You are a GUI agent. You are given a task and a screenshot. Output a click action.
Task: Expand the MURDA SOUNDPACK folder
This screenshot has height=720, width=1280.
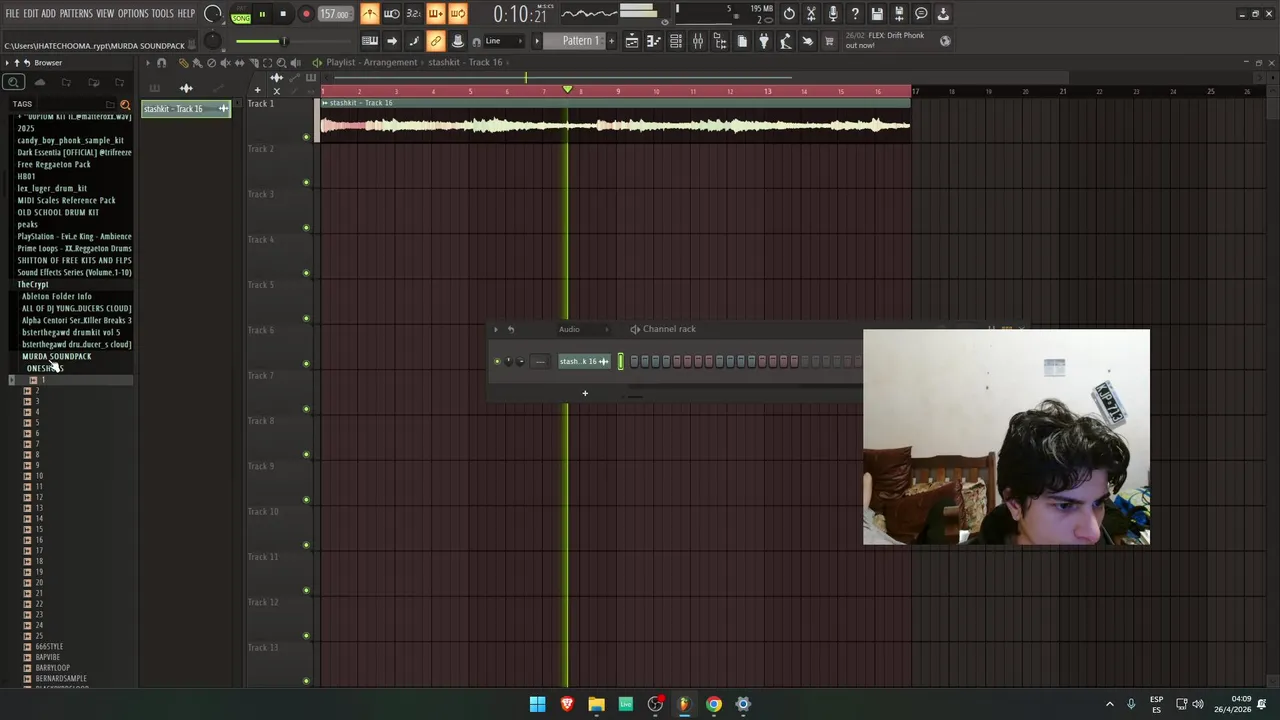click(56, 356)
